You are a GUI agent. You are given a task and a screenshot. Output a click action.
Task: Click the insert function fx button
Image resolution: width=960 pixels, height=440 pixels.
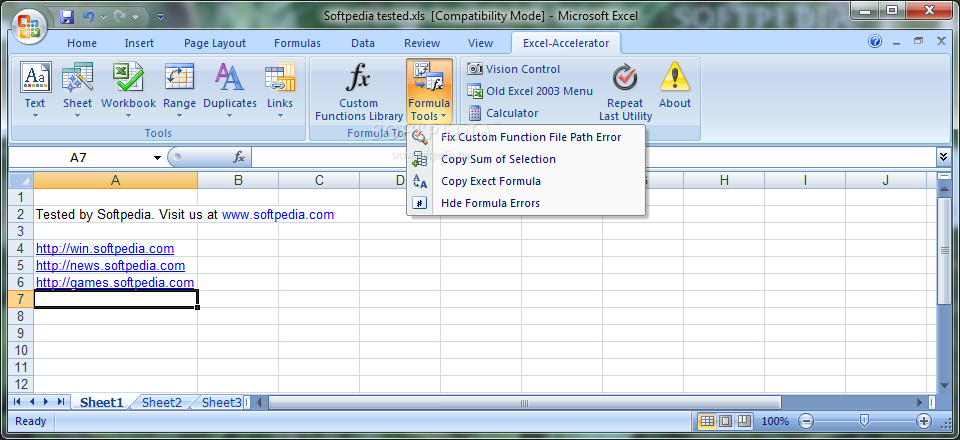[239, 158]
